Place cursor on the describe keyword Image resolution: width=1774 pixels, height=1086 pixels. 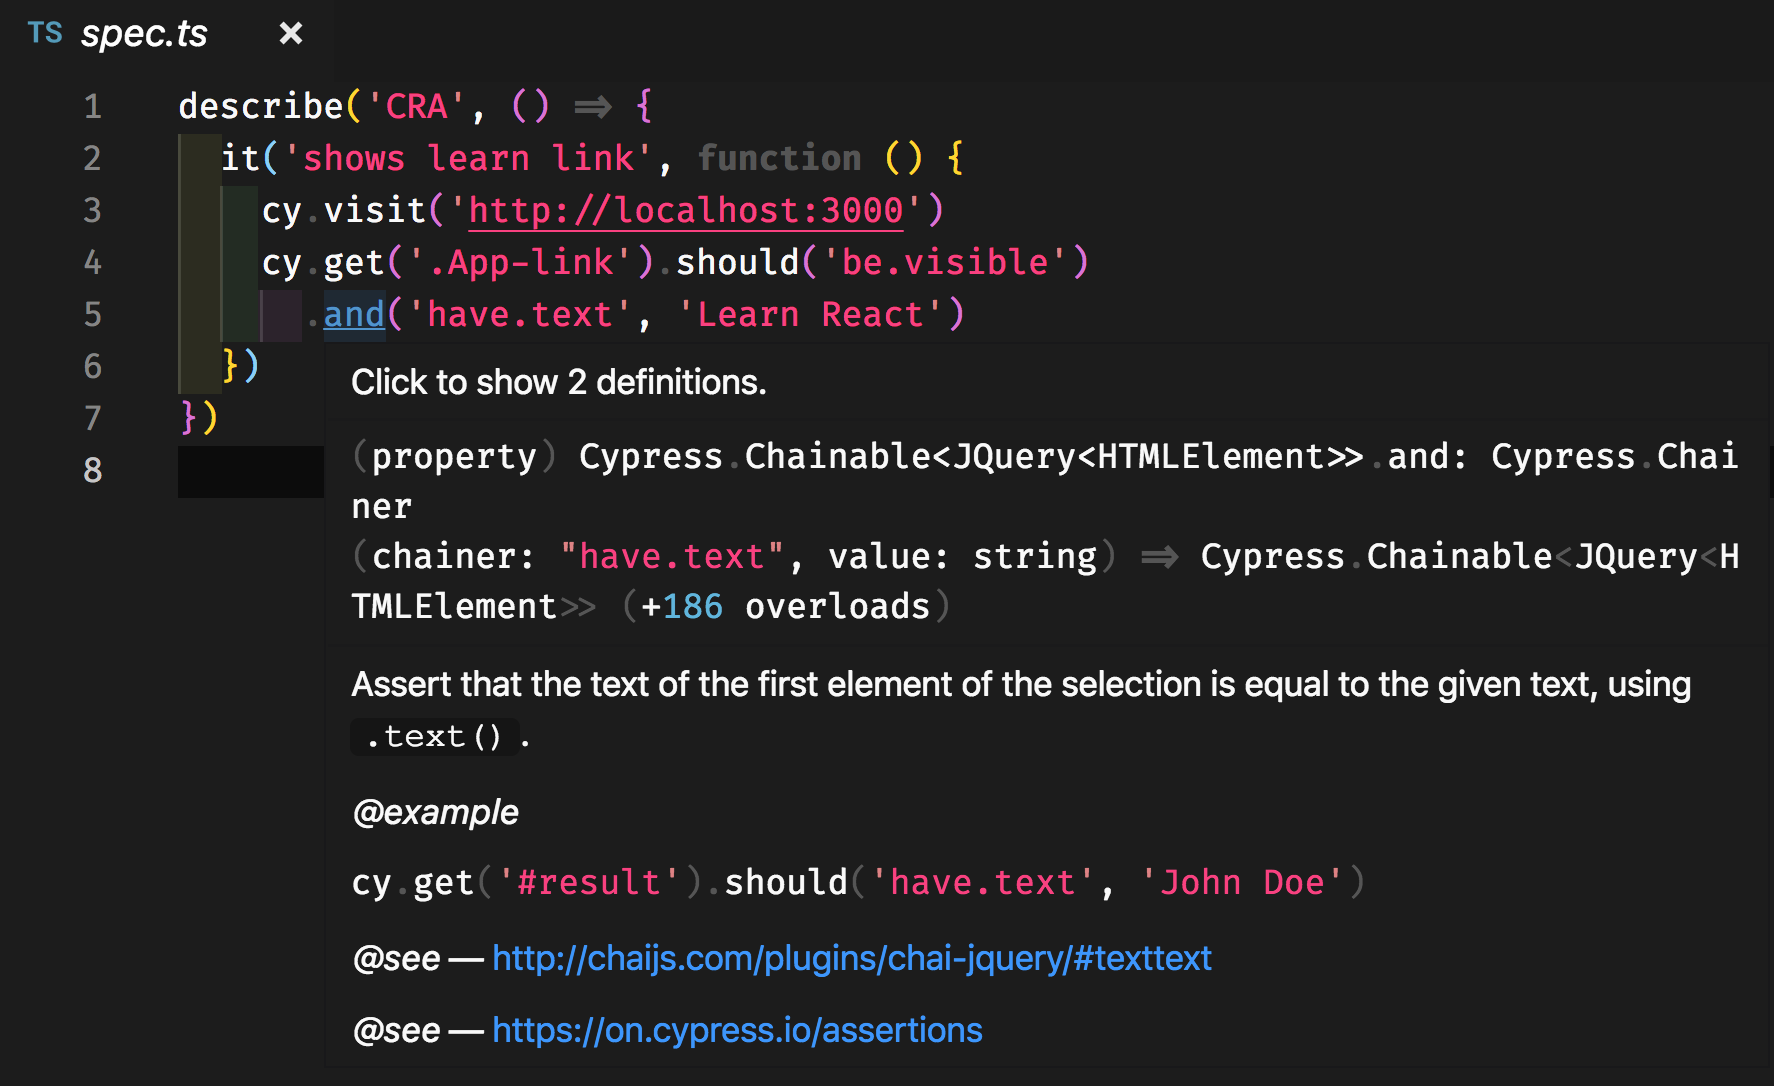click(x=260, y=106)
